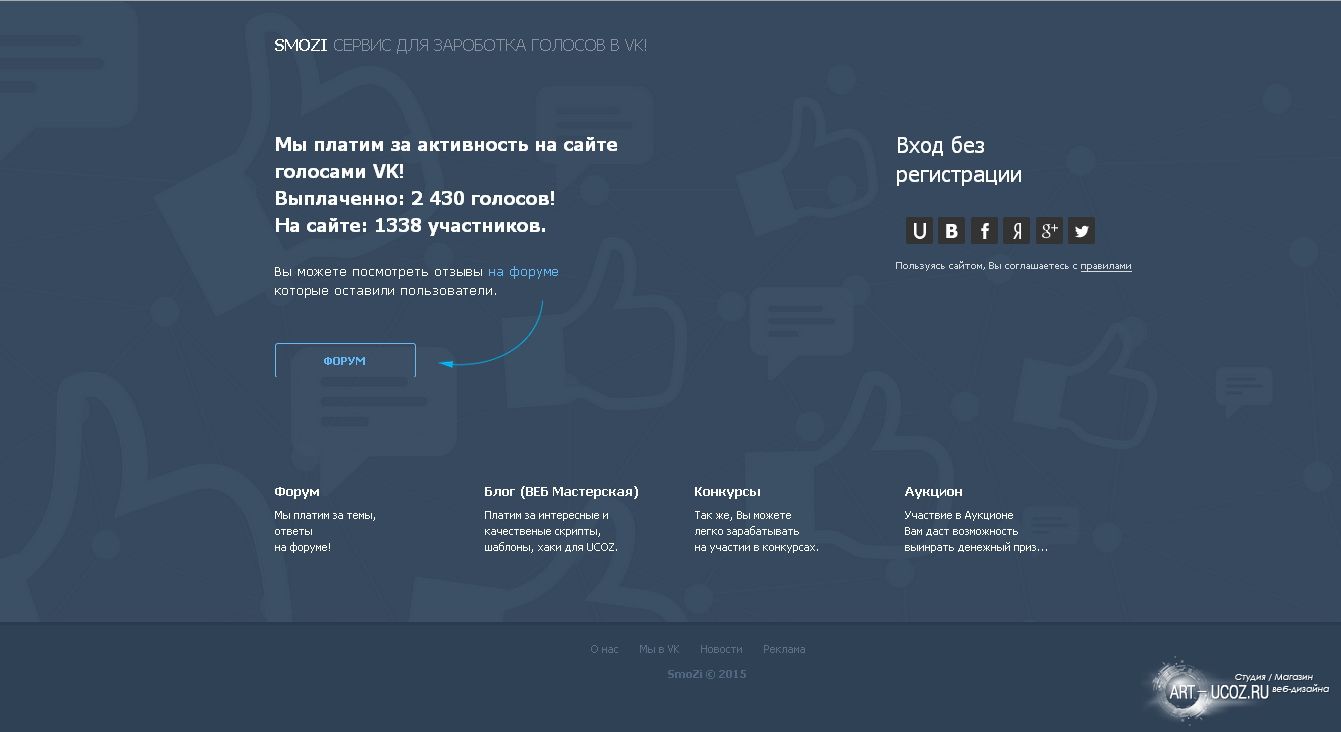Screen dimensions: 1341x732
Task: Follow the 'на форуме' link
Action: point(523,272)
